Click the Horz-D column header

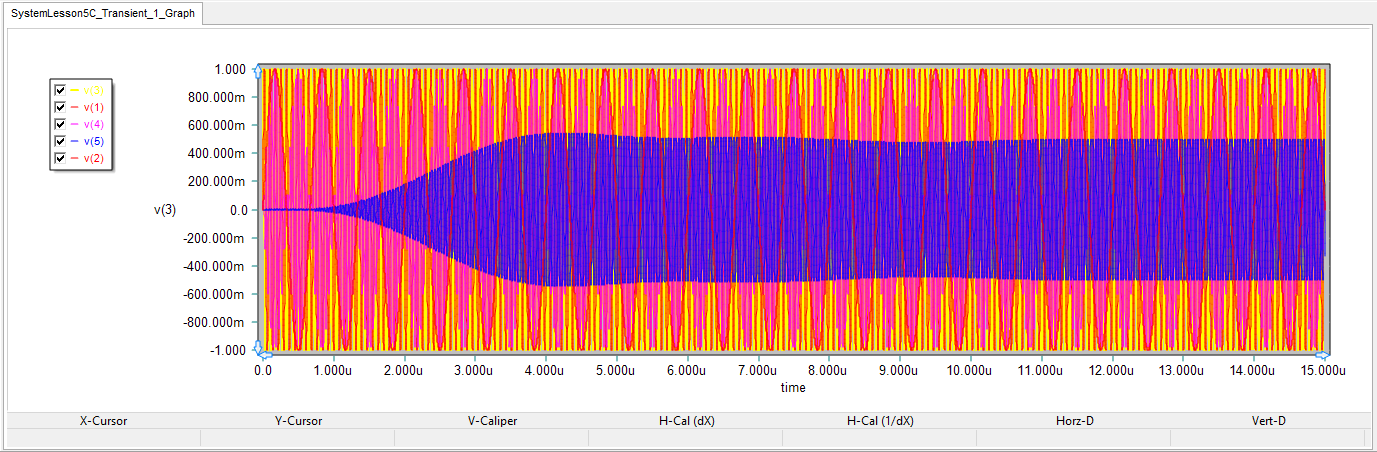pyautogui.click(x=1074, y=421)
